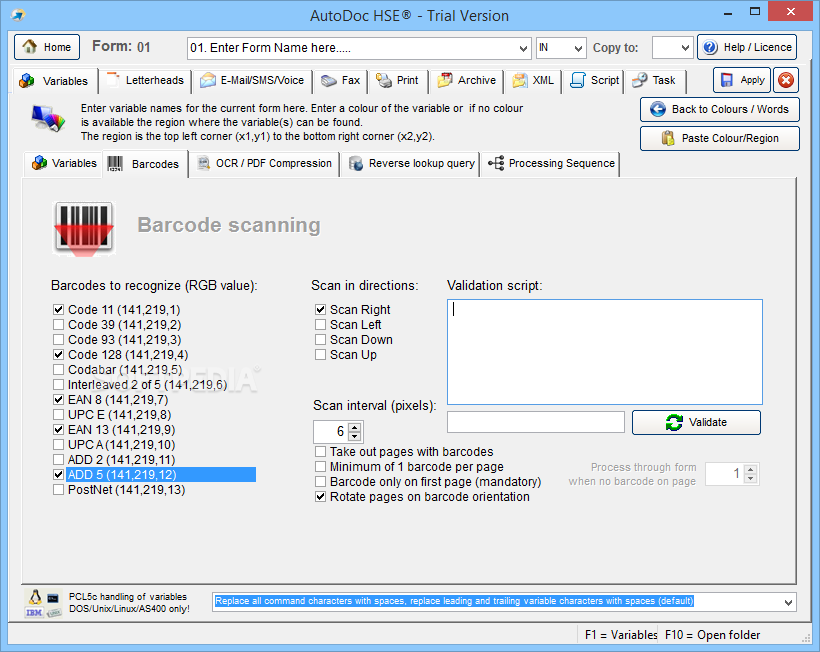Click the Linux penguin icon at bottom

[35, 598]
